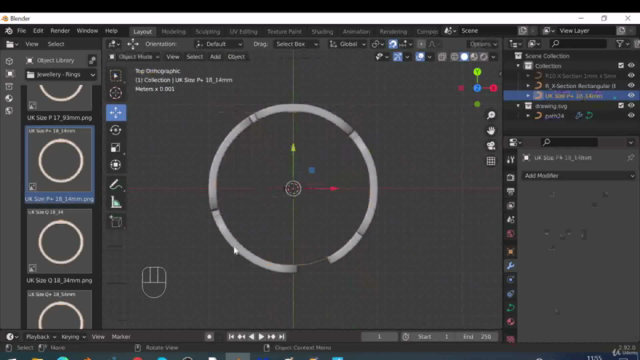The height and width of the screenshot is (360, 640).
Task: Toggle visibility of drawing.svg collection
Action: click(631, 106)
